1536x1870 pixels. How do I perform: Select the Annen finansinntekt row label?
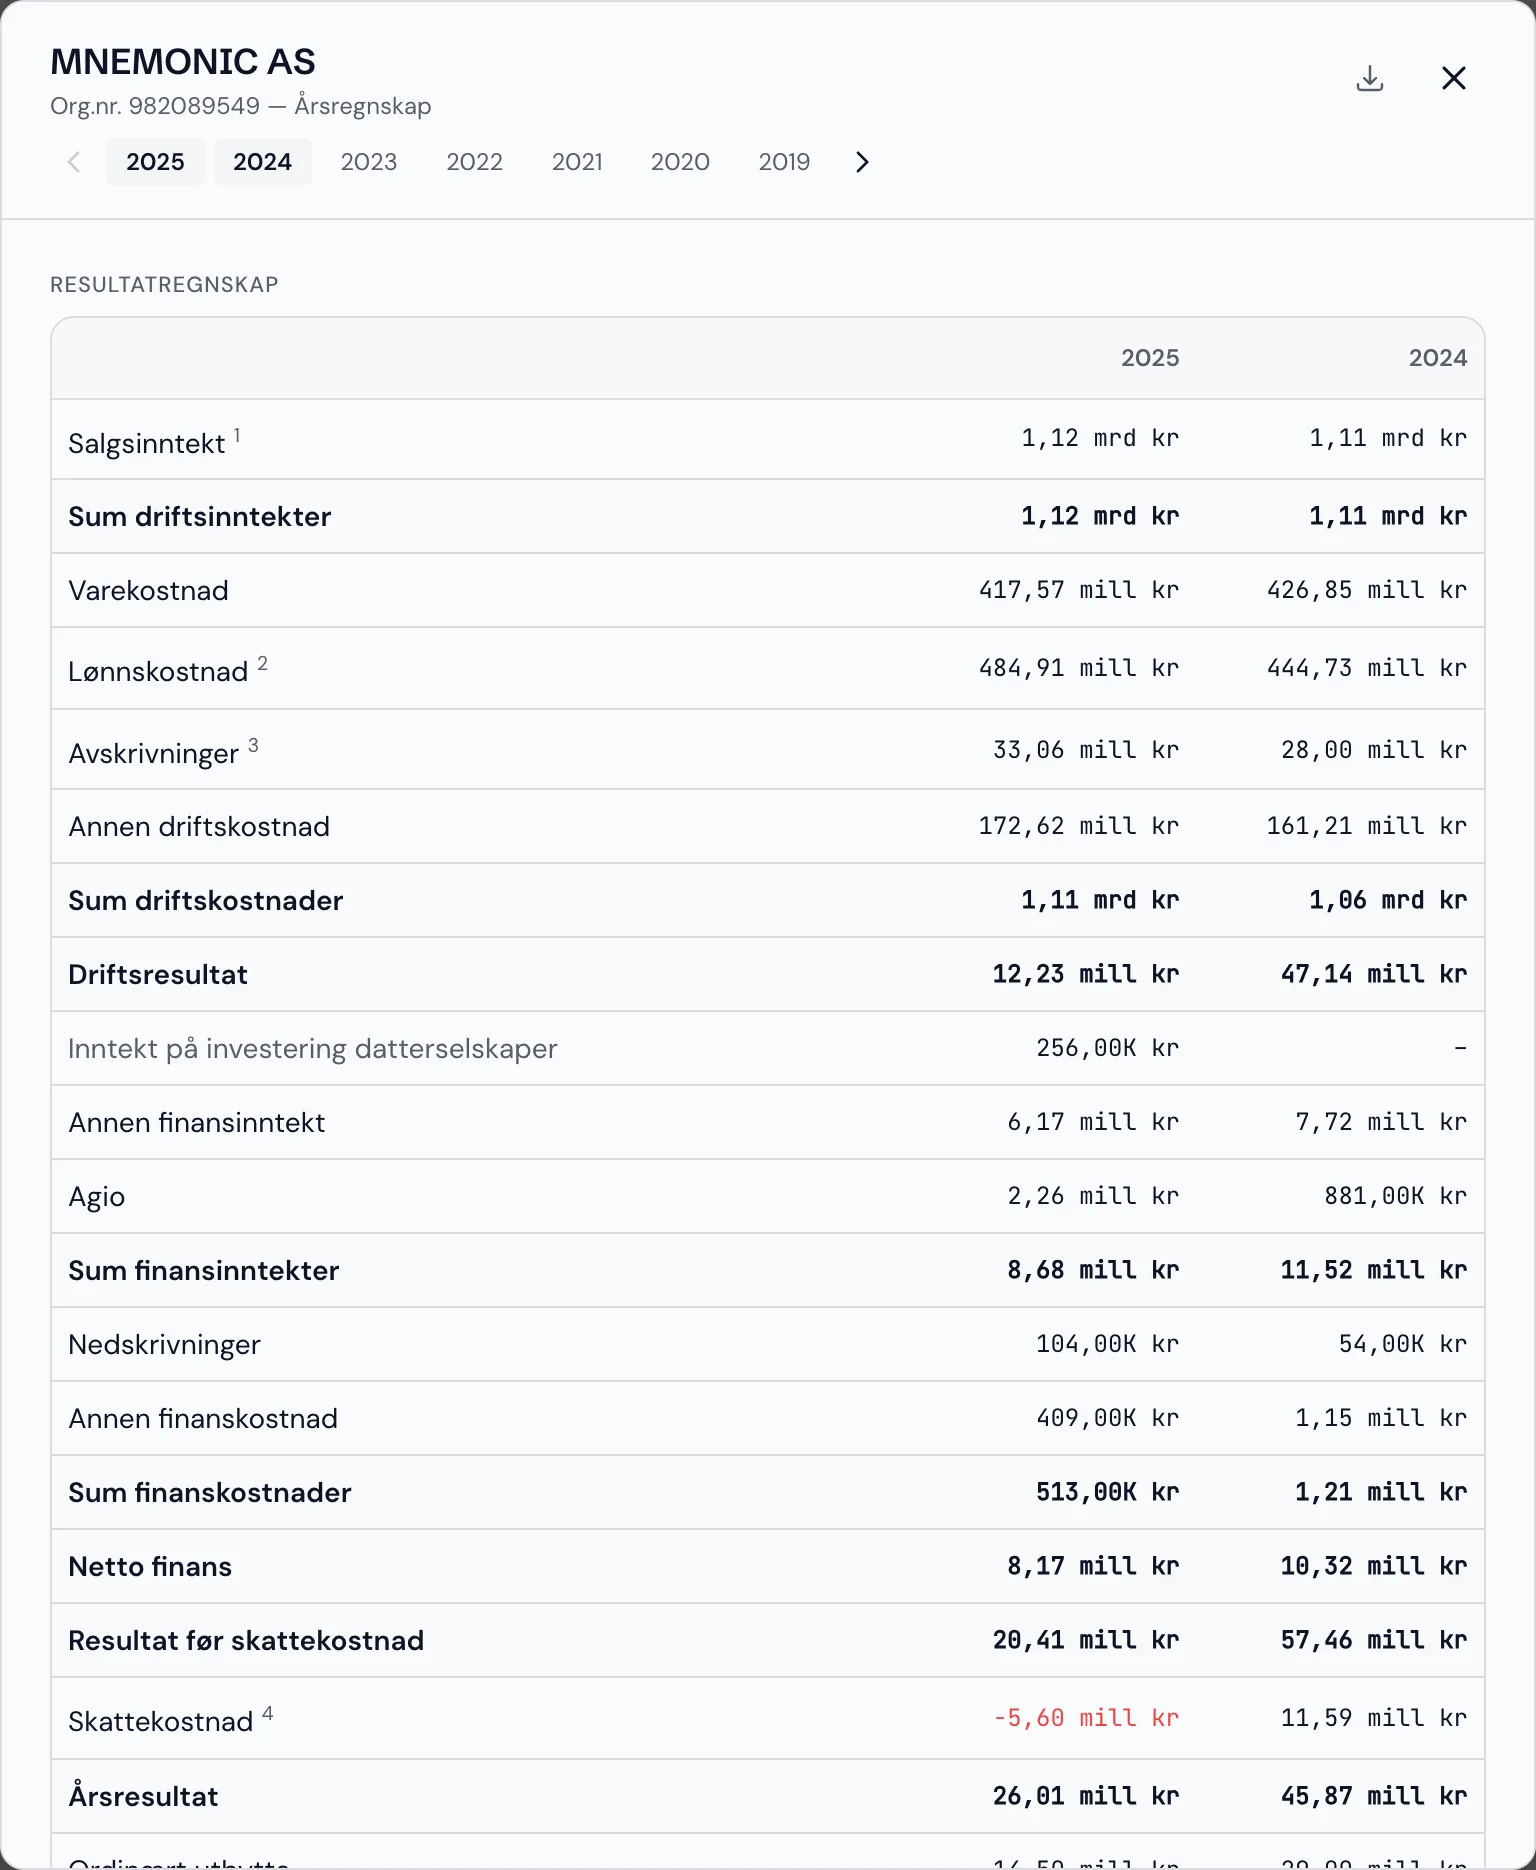pyautogui.click(x=196, y=1123)
